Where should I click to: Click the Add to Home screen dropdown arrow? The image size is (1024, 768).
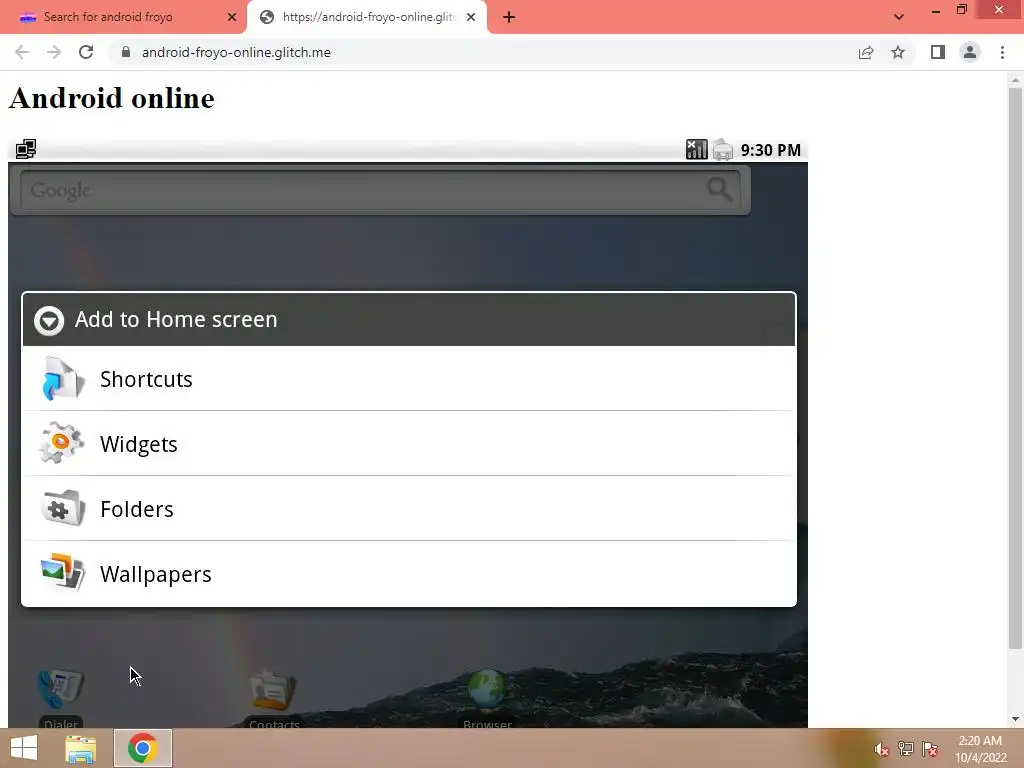[49, 320]
